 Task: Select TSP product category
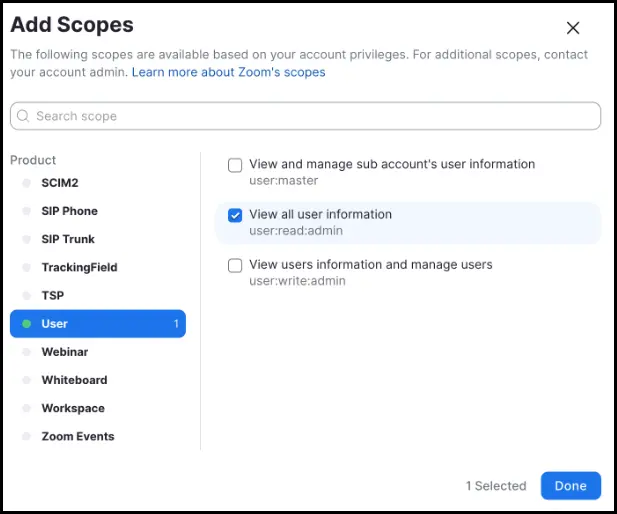(52, 295)
